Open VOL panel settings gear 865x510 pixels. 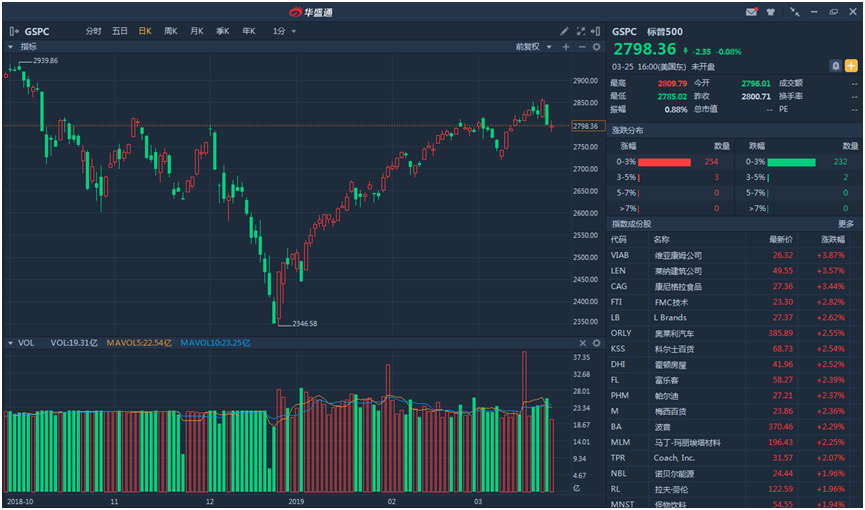596,343
